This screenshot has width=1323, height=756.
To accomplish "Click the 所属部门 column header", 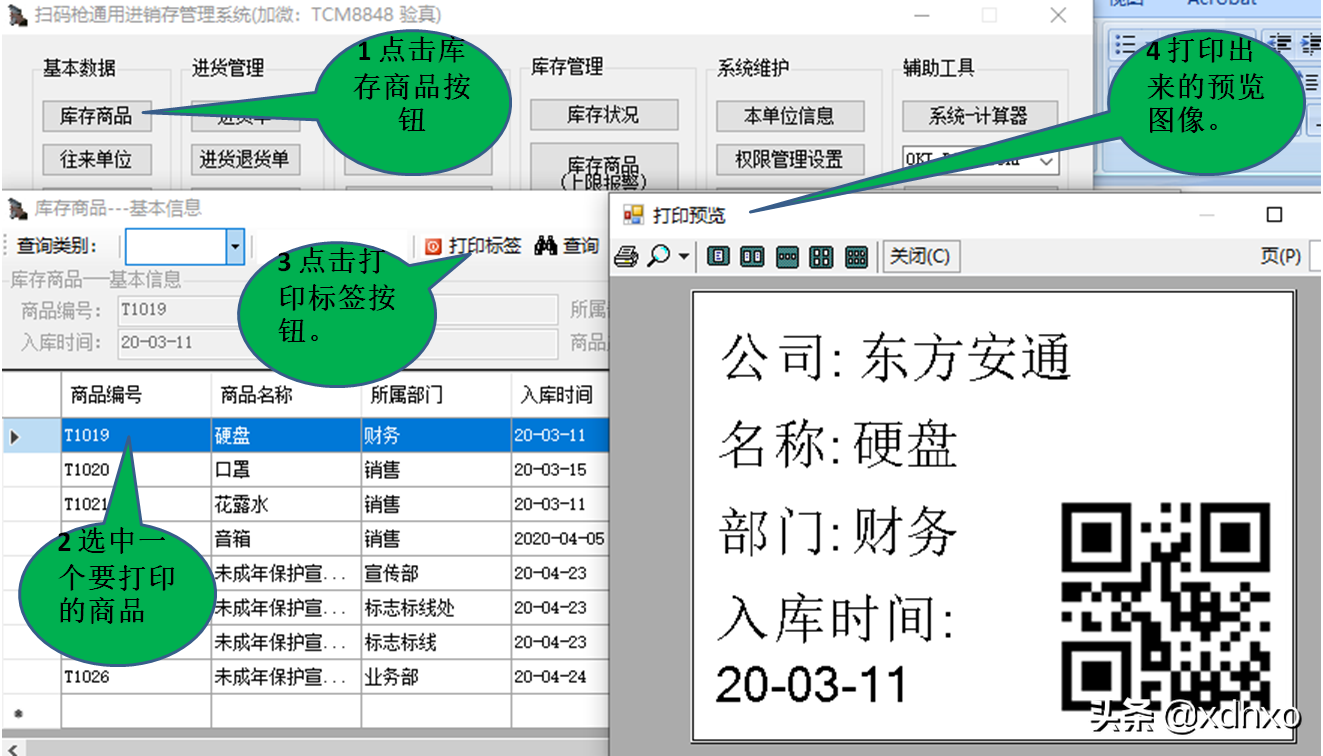I will 436,395.
